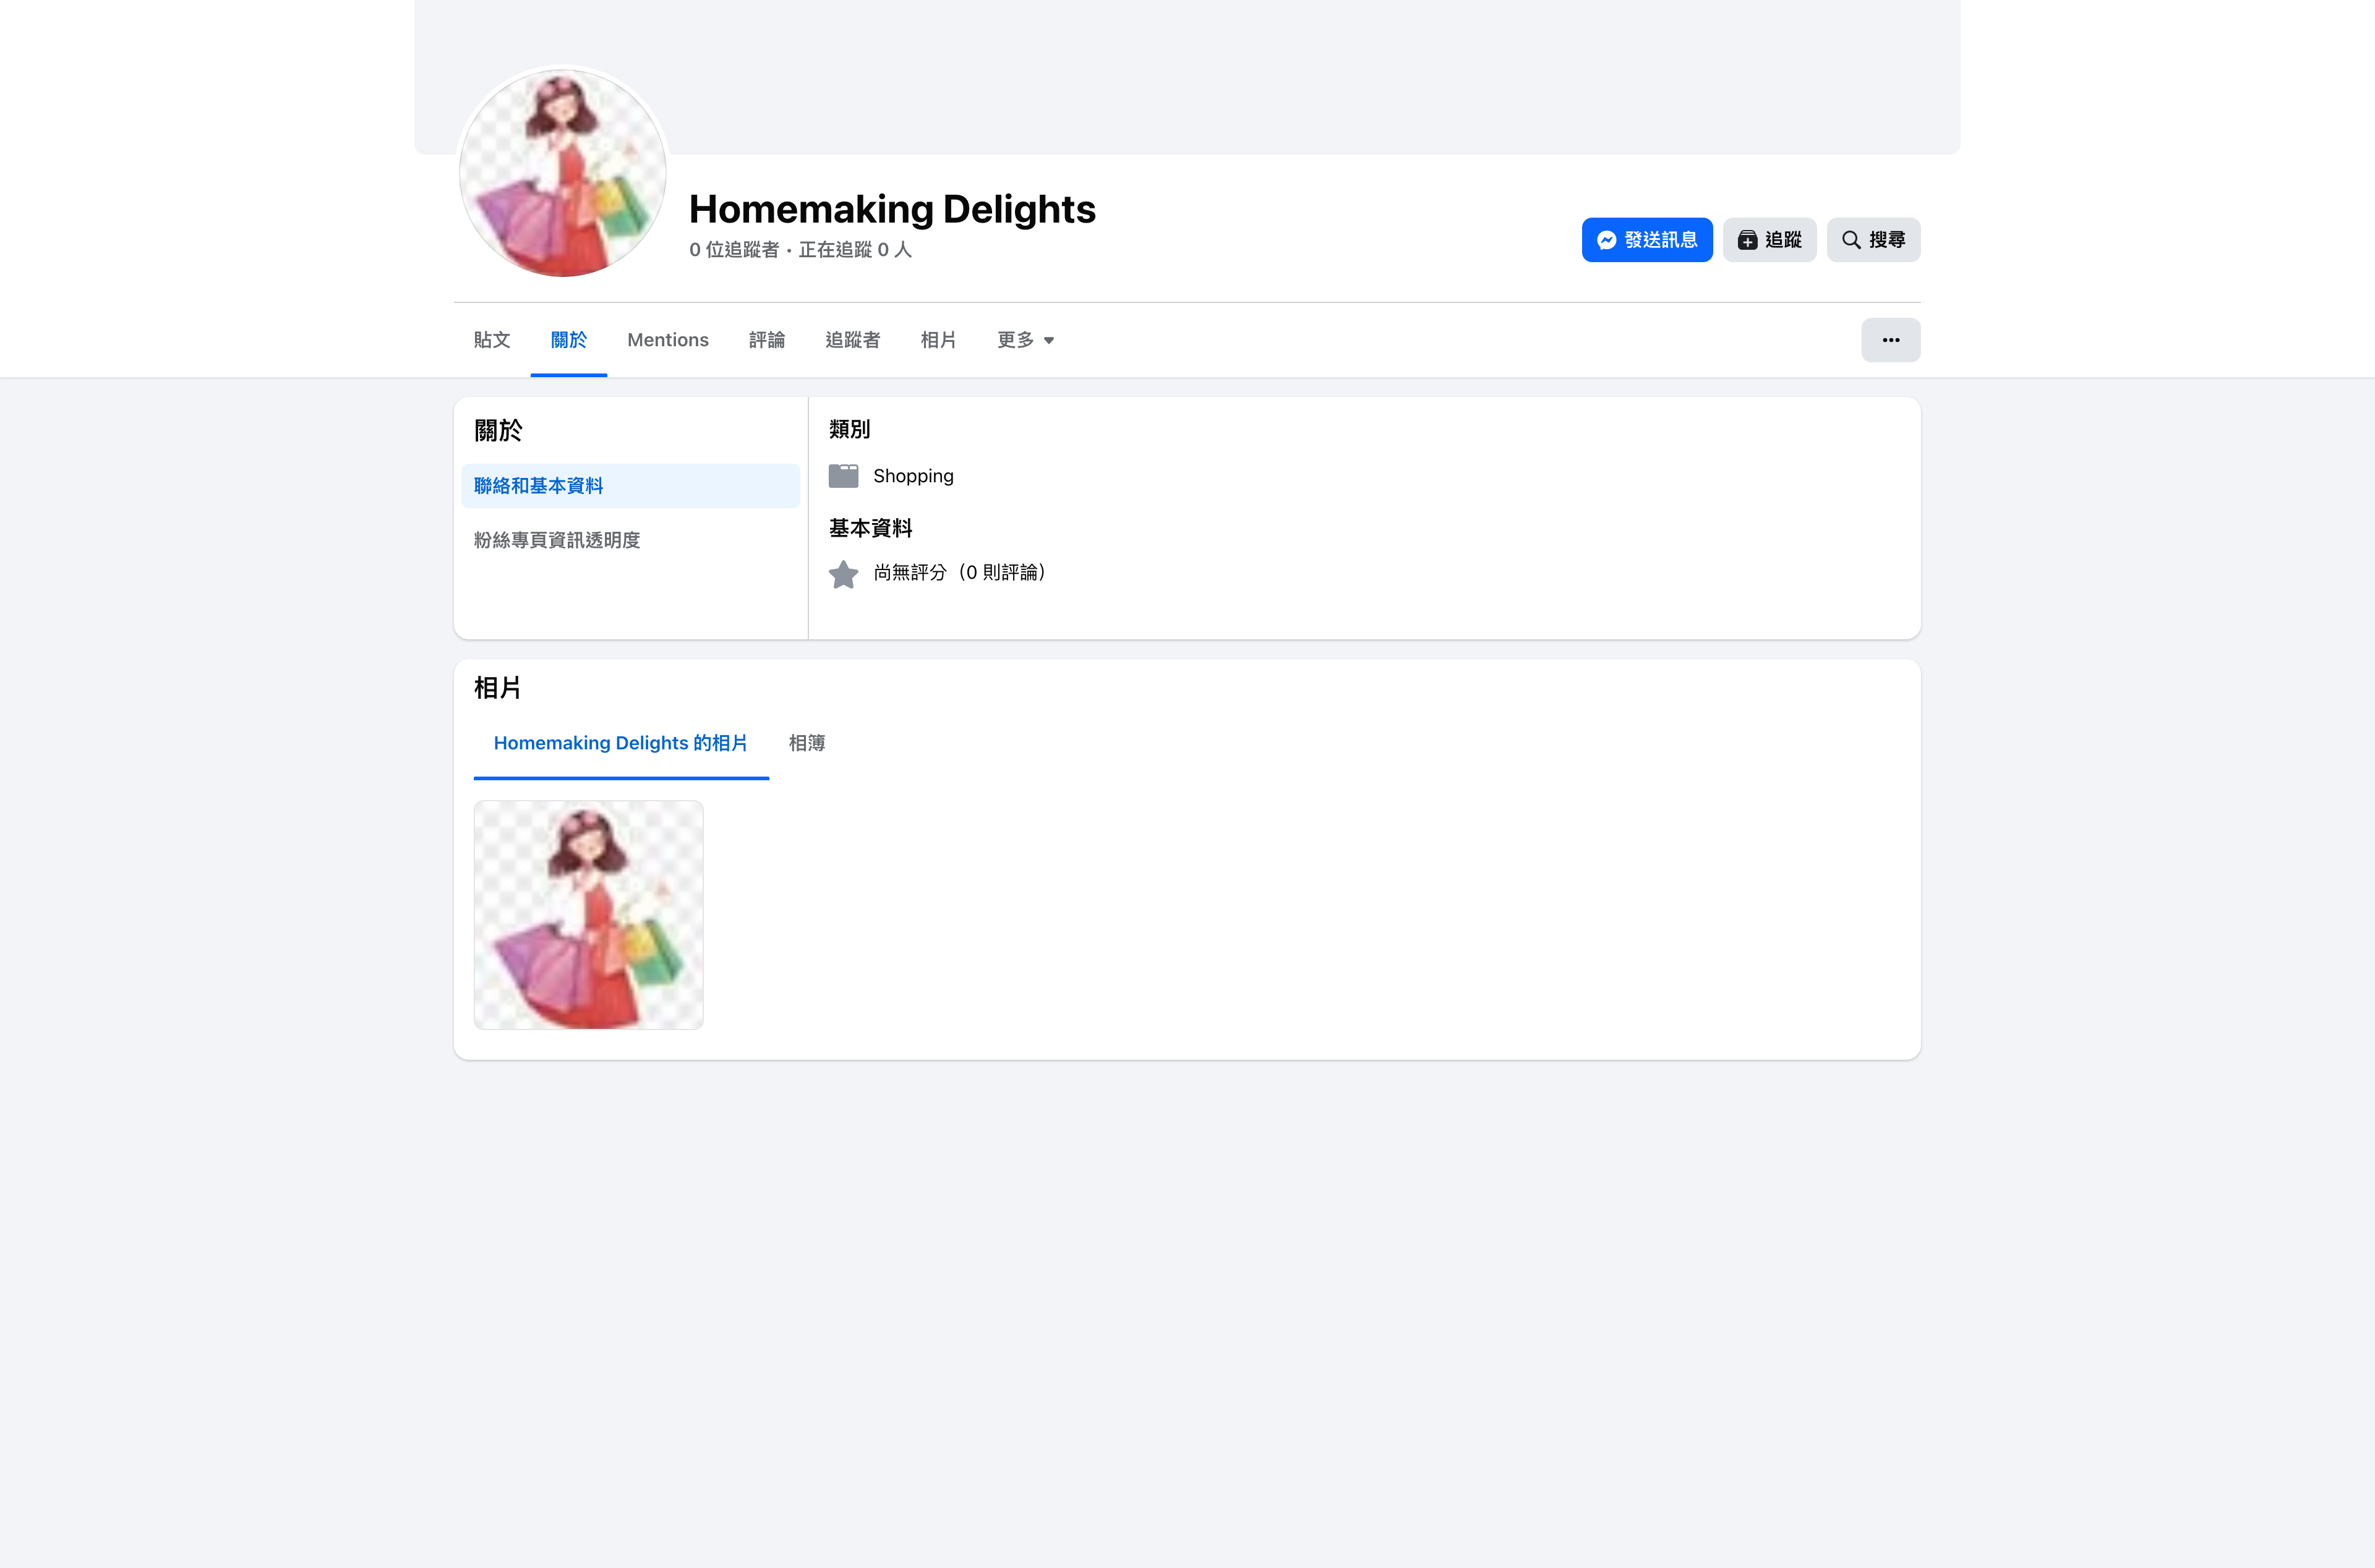Switch to the Mentions tab
Screen dimensions: 2375x1568
coord(668,340)
